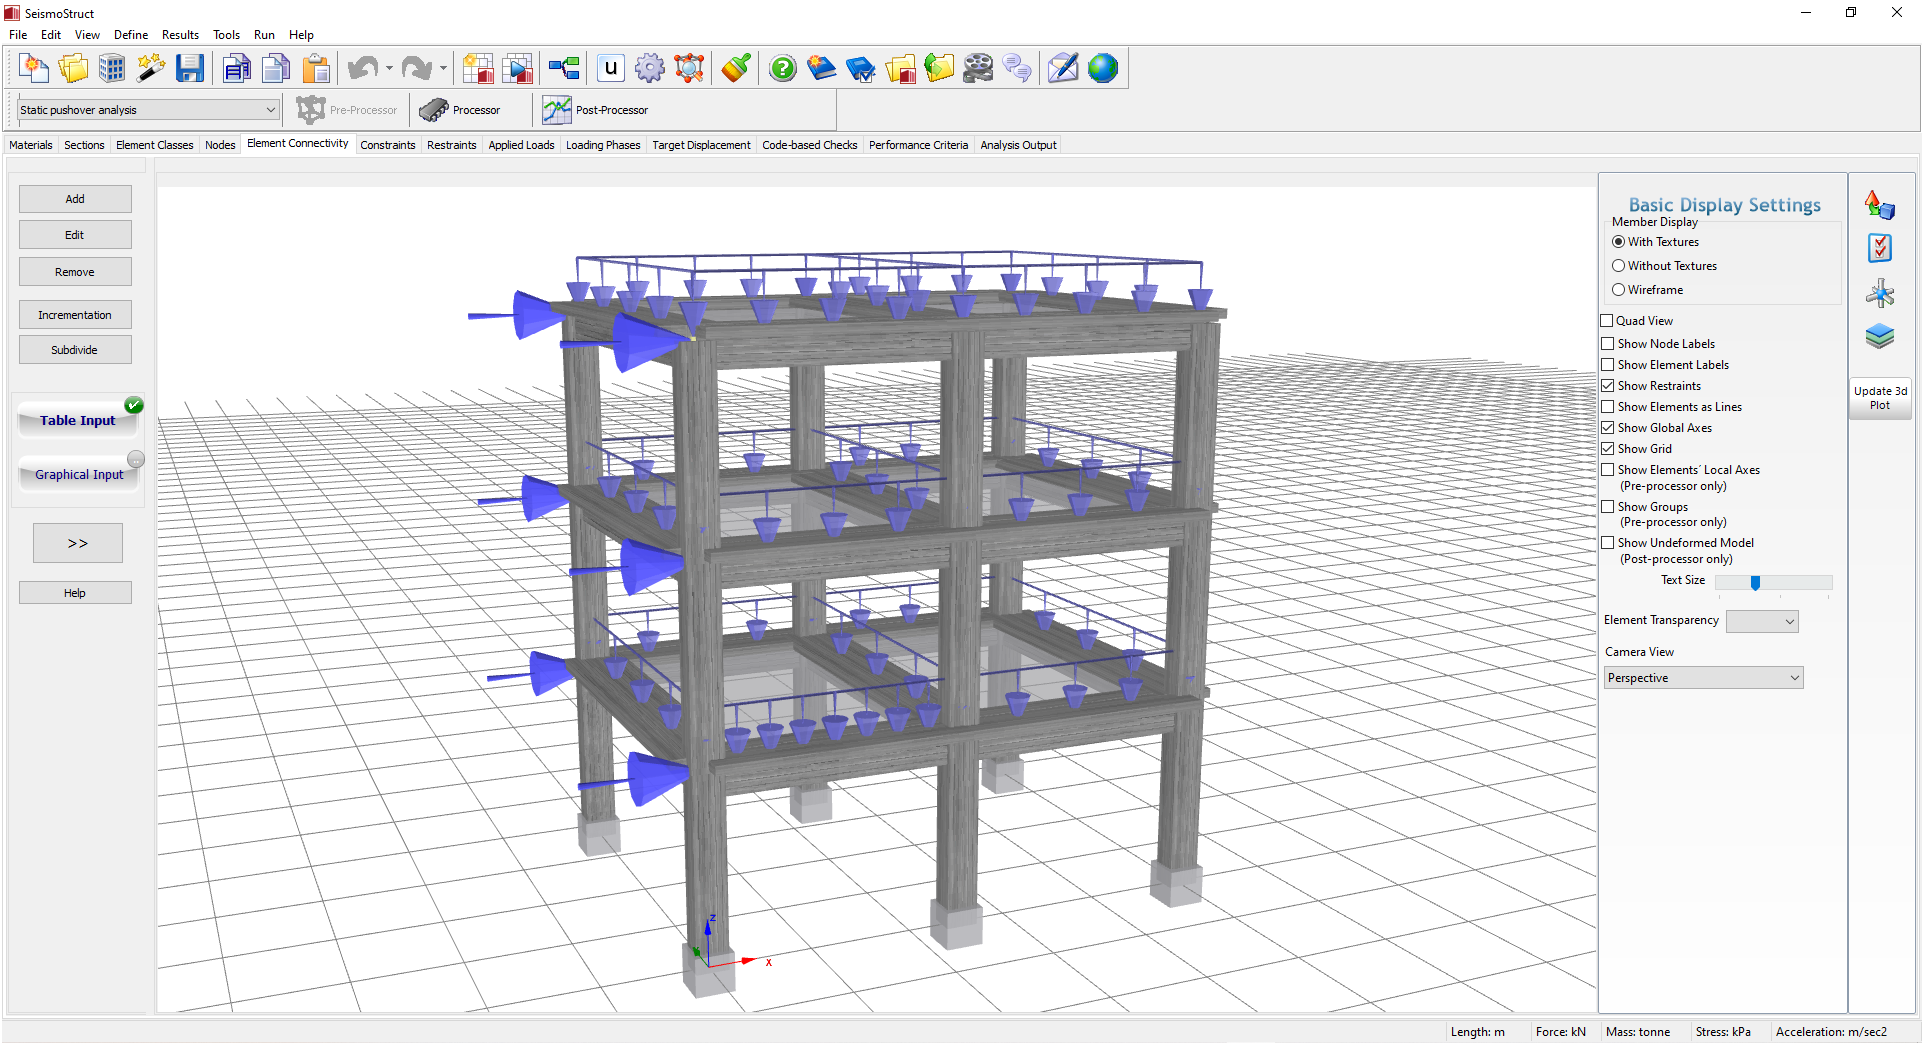This screenshot has width=1924, height=1046.
Task: Disable the Show Grid checkbox
Action: [x=1608, y=448]
